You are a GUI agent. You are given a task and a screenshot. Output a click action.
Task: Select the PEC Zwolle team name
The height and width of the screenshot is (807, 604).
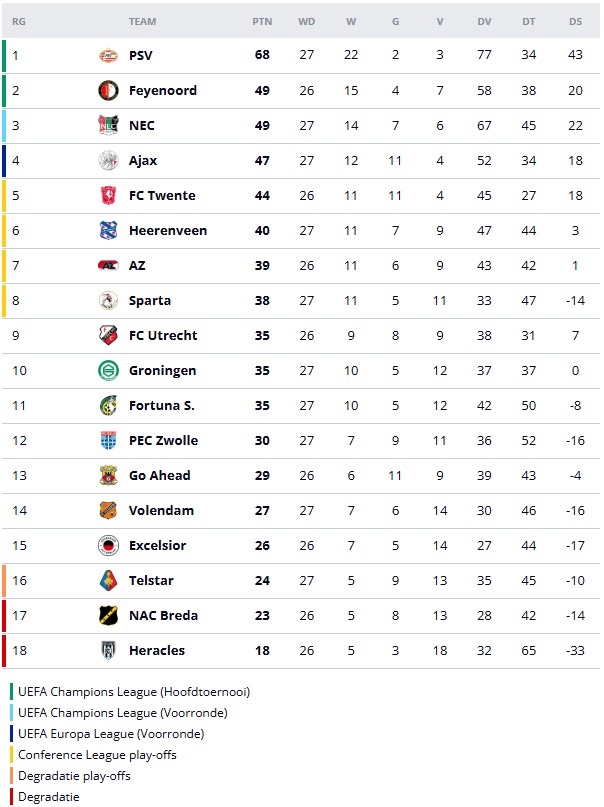tap(163, 440)
